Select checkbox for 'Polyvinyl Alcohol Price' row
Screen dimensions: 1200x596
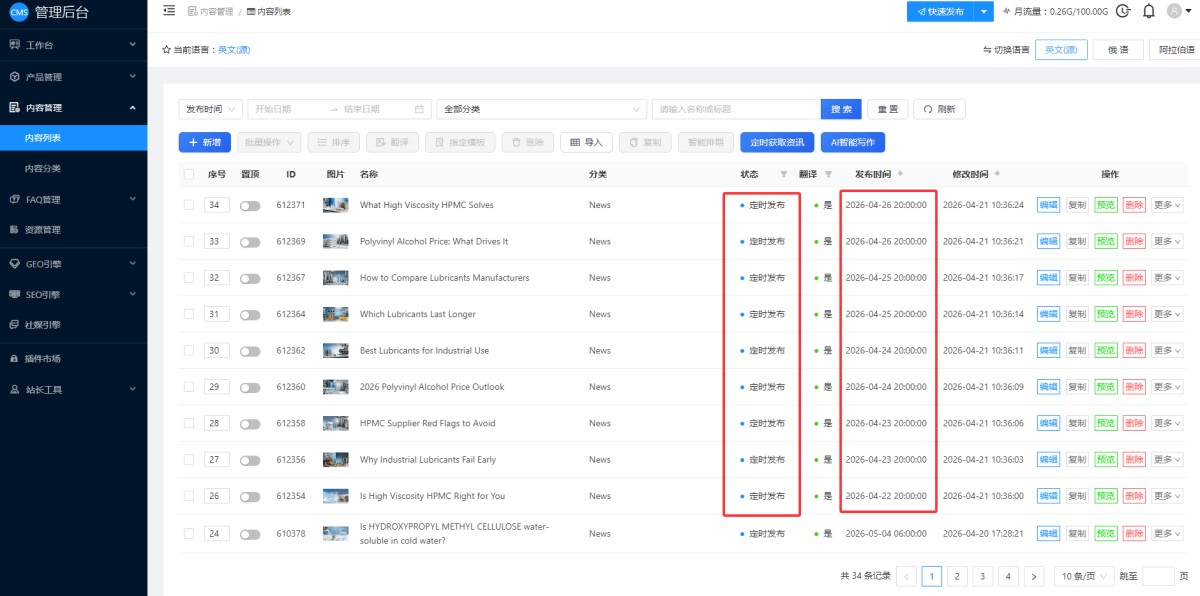(x=189, y=241)
